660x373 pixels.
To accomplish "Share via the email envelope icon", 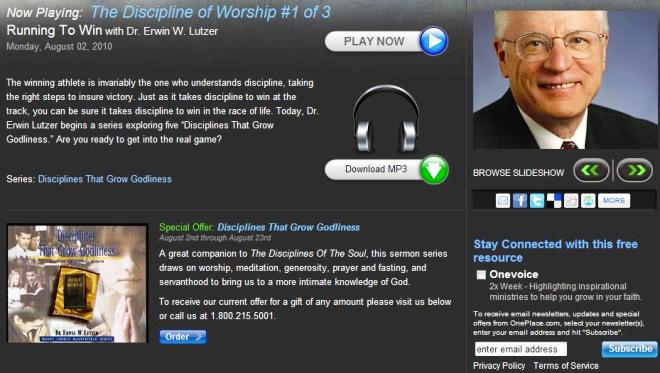I will (x=503, y=200).
